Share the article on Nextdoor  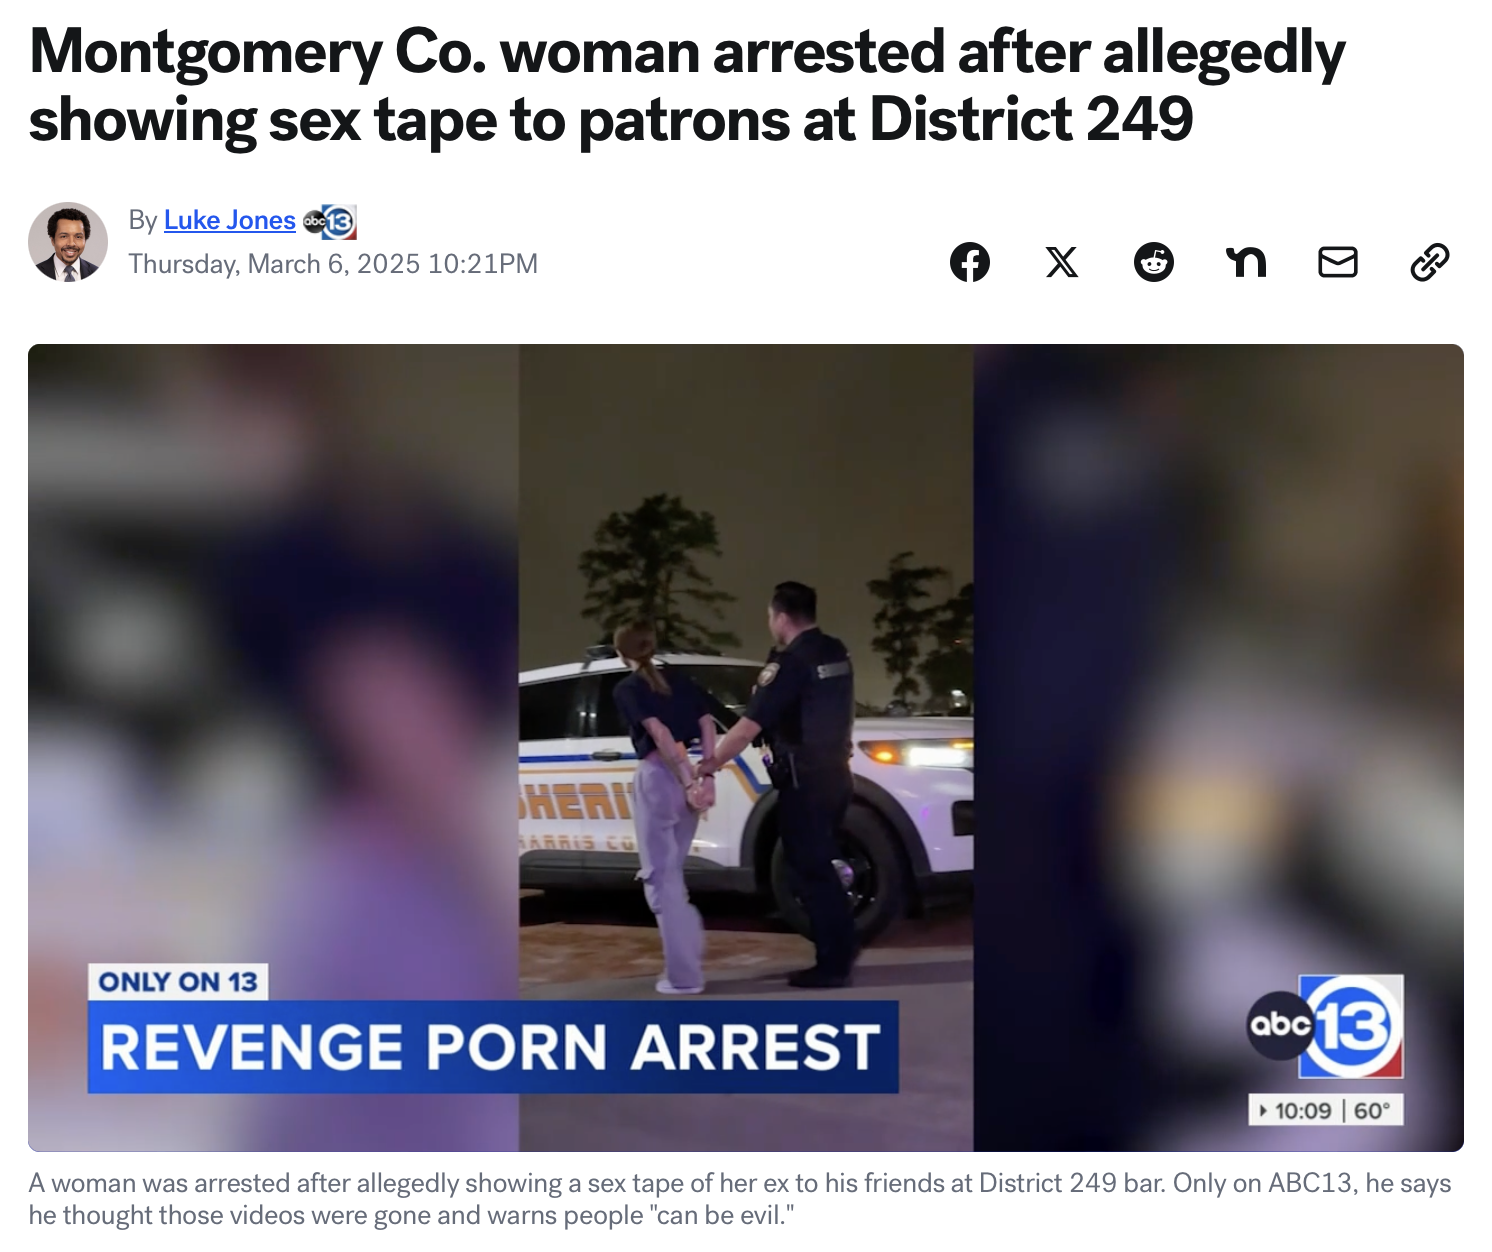[x=1246, y=262]
